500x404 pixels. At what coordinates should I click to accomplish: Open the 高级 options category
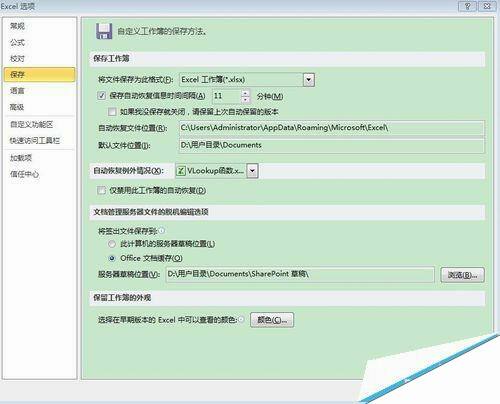pos(17,107)
